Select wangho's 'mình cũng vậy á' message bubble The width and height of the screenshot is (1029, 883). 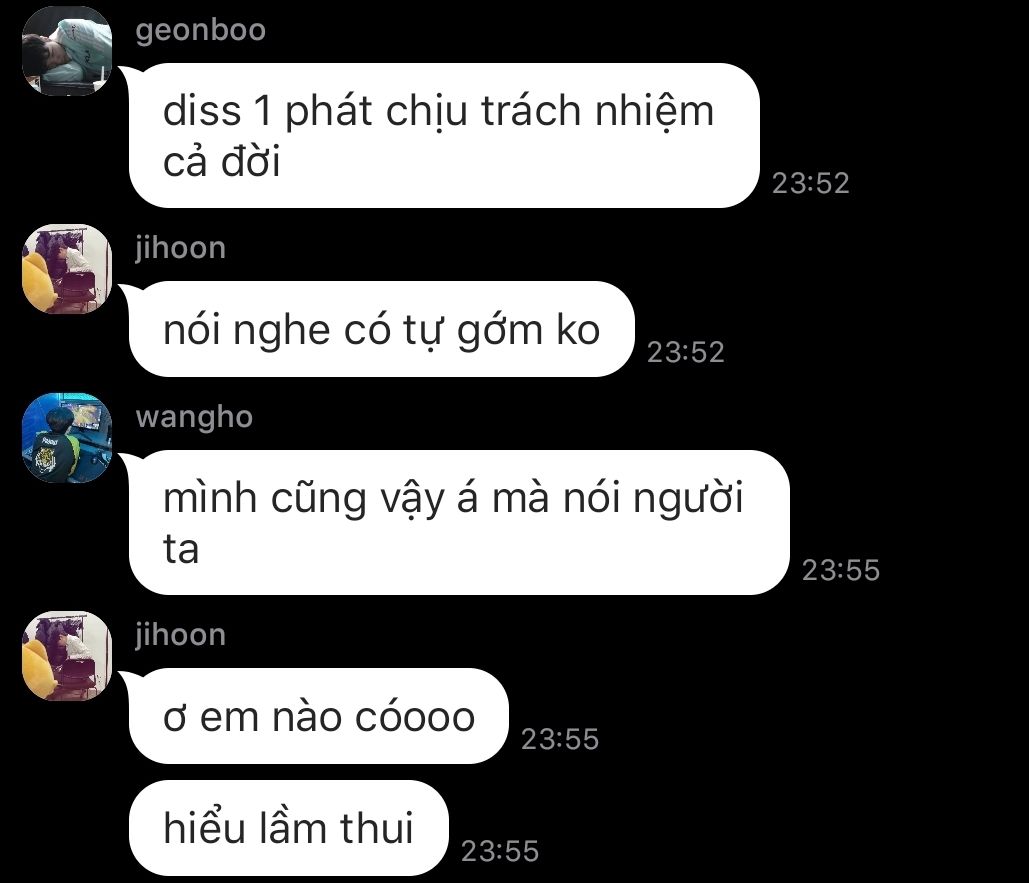coord(459,523)
